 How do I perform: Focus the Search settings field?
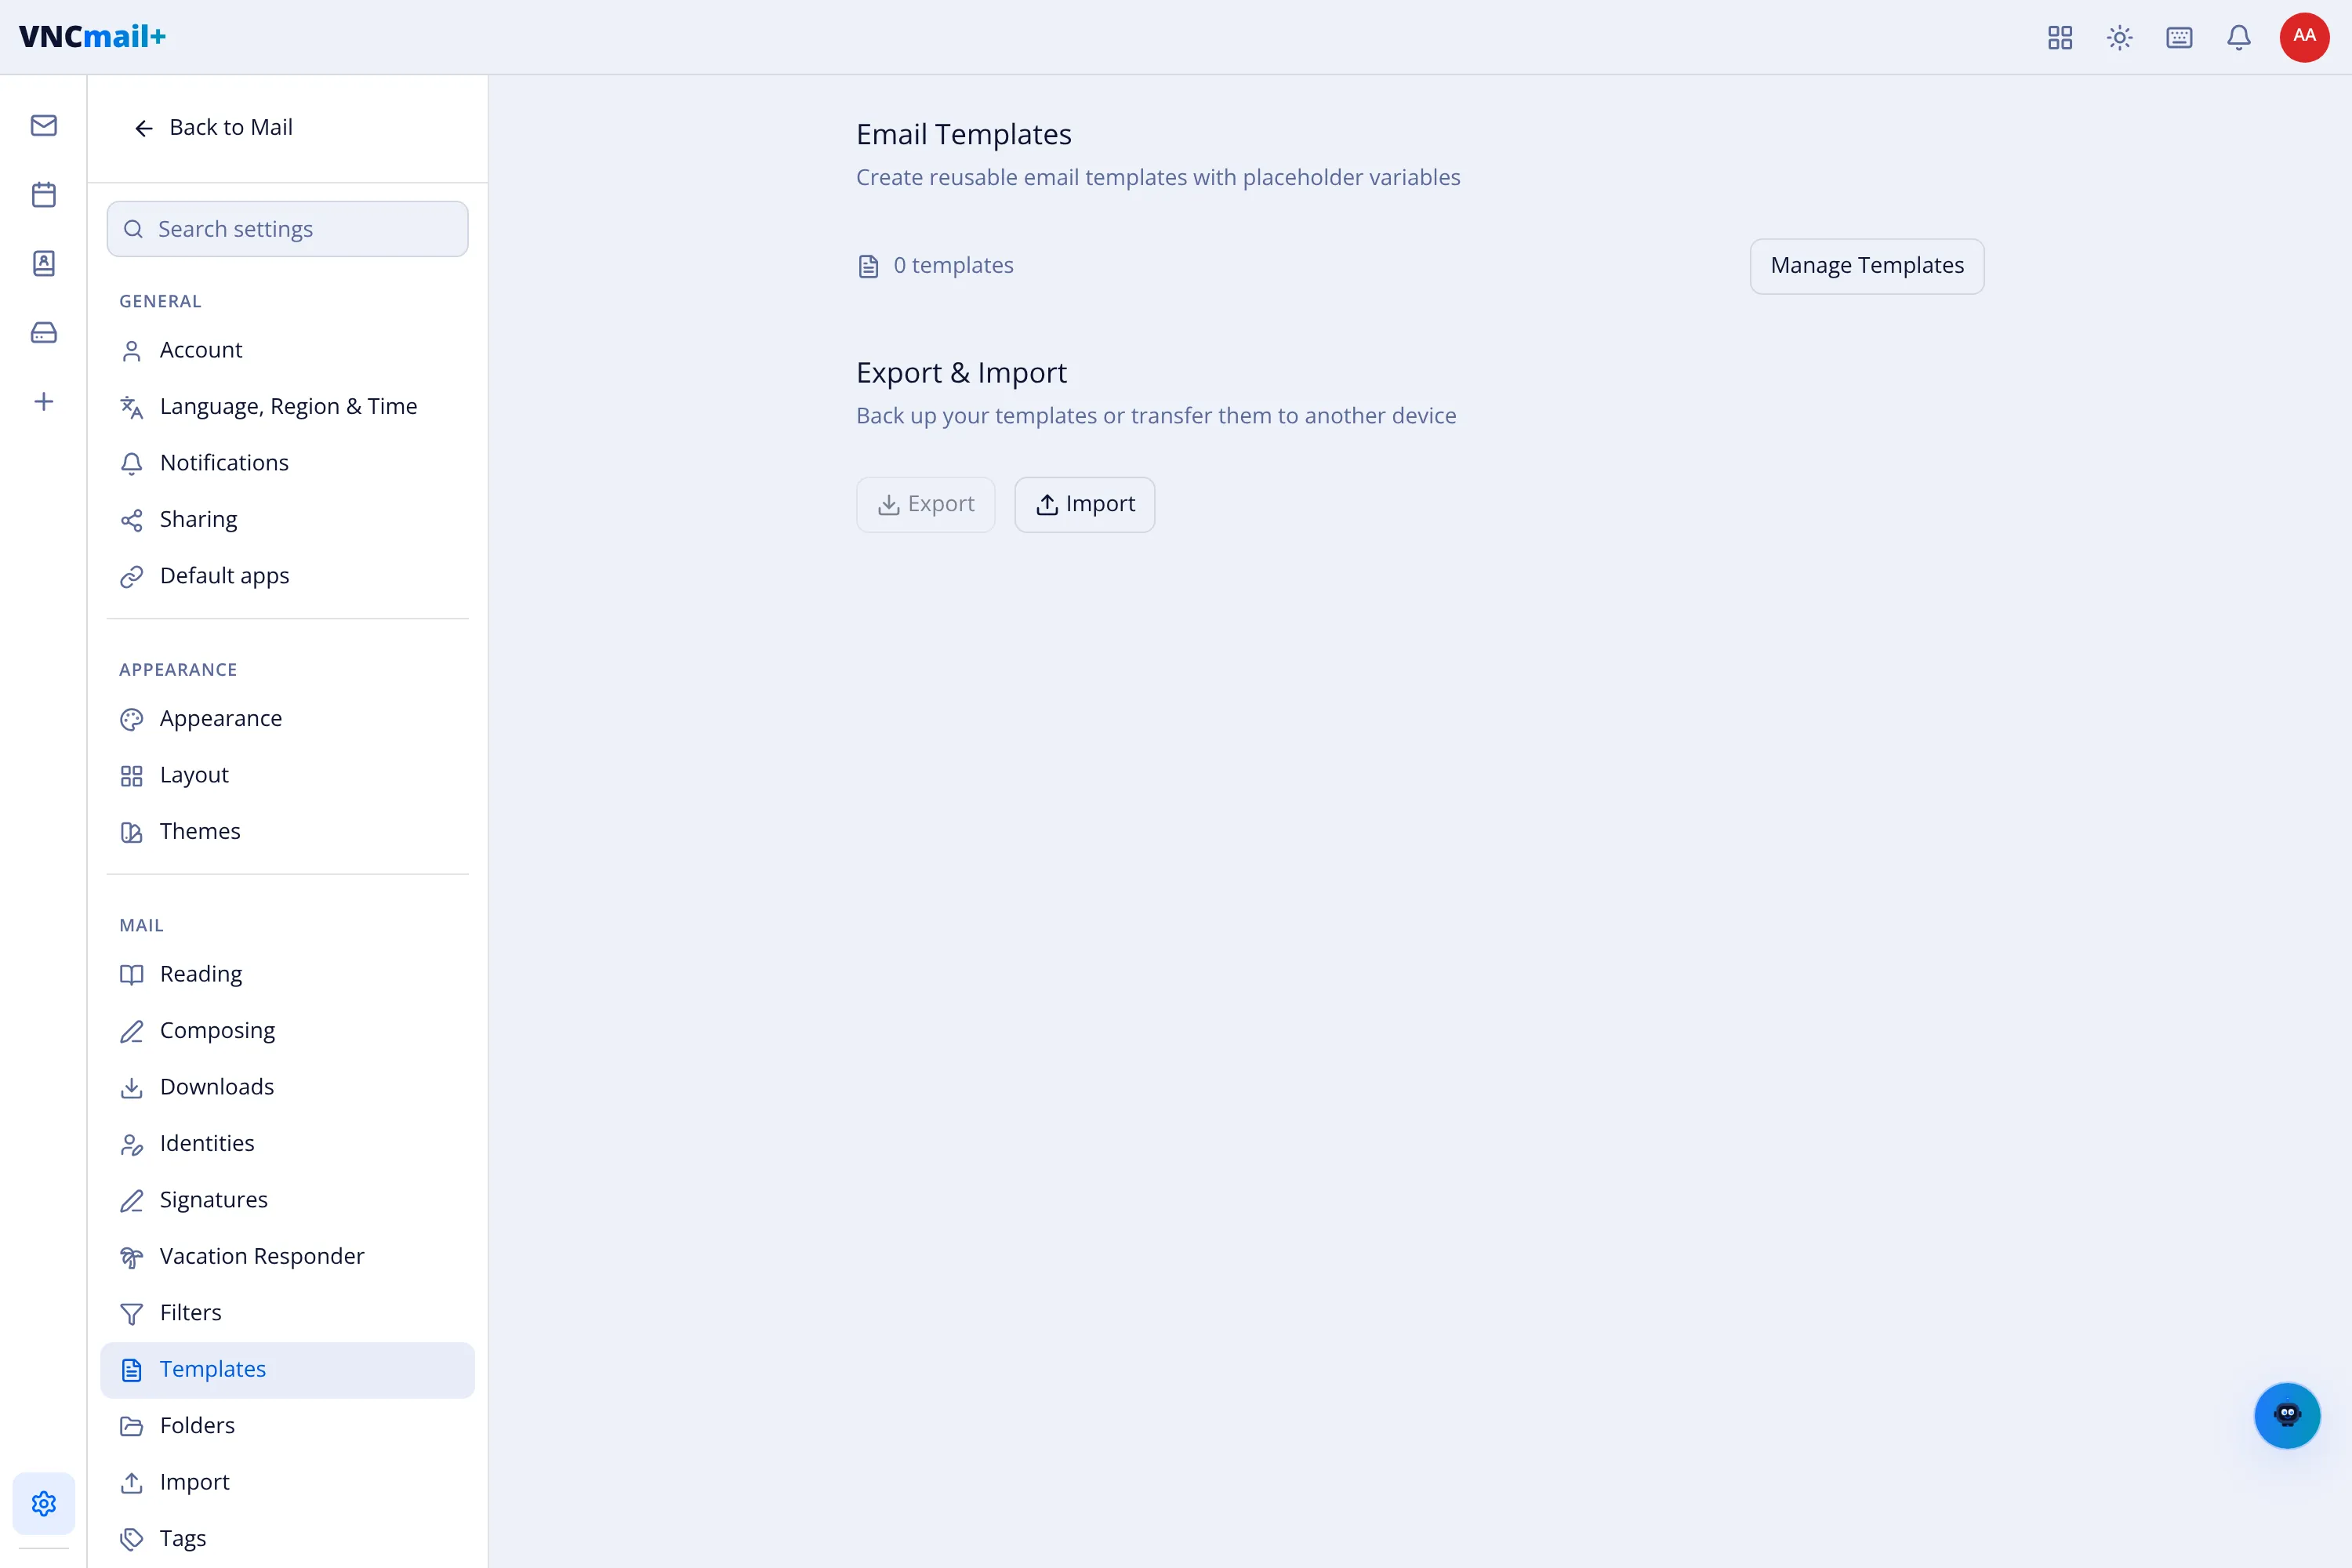tap(288, 229)
